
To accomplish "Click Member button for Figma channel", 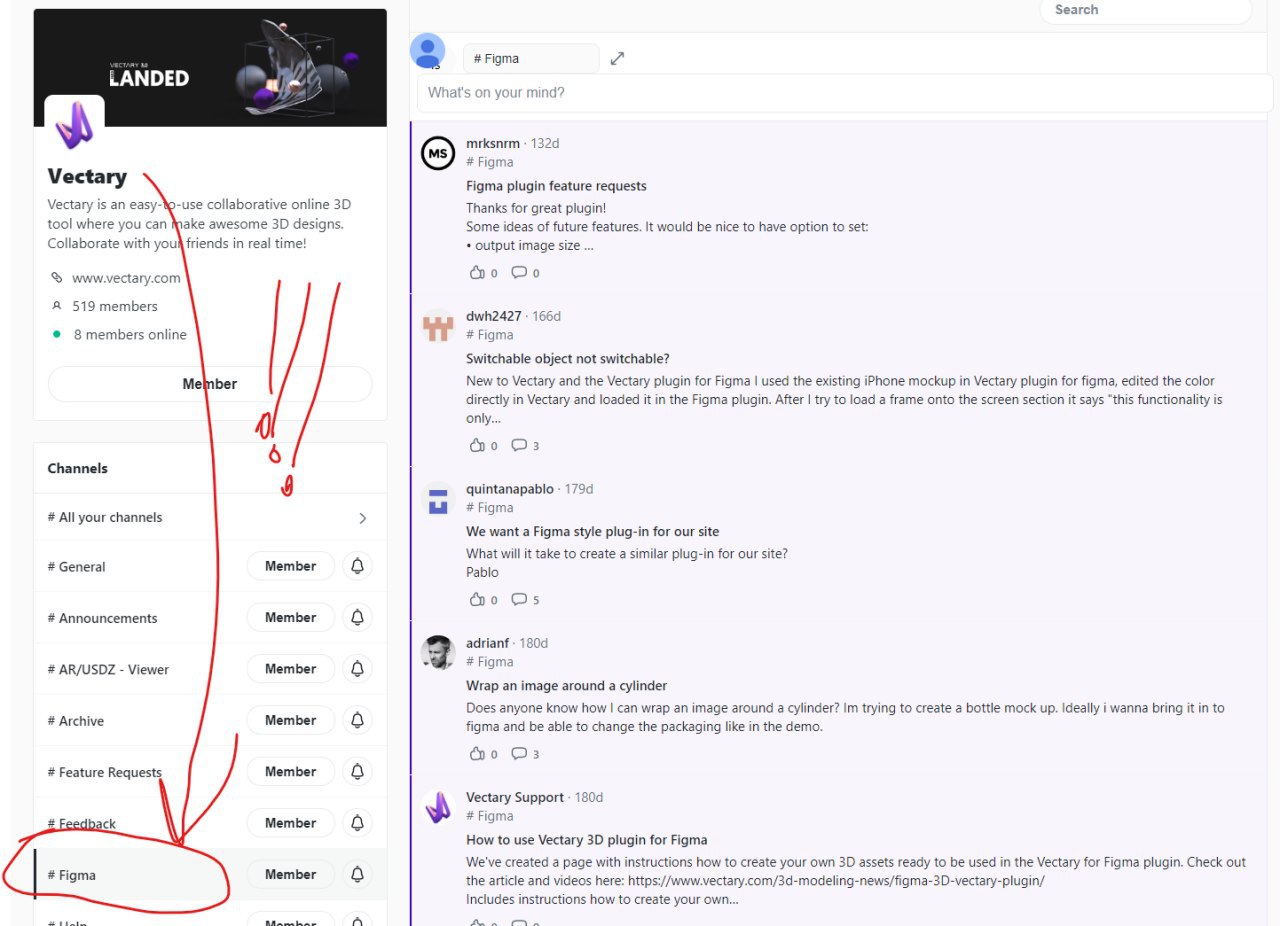I will [x=291, y=874].
